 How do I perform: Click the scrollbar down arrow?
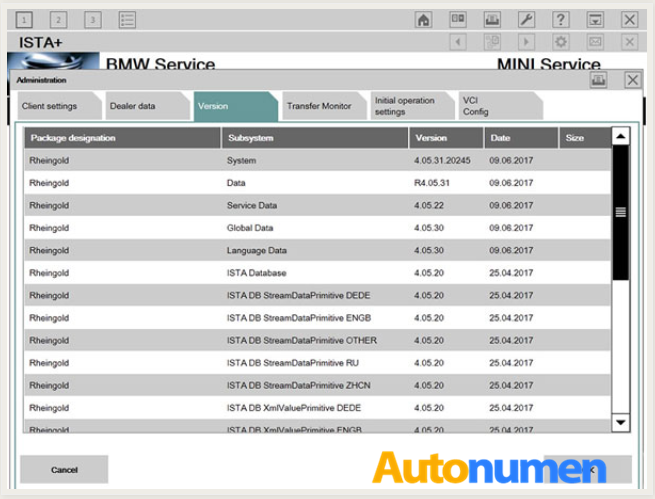click(x=621, y=423)
